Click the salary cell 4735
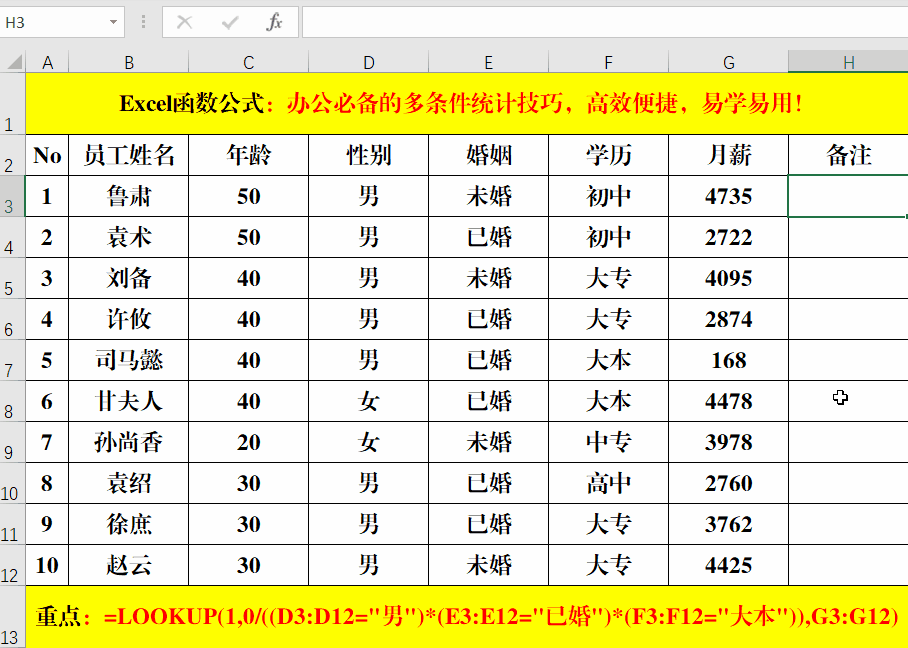 728,196
